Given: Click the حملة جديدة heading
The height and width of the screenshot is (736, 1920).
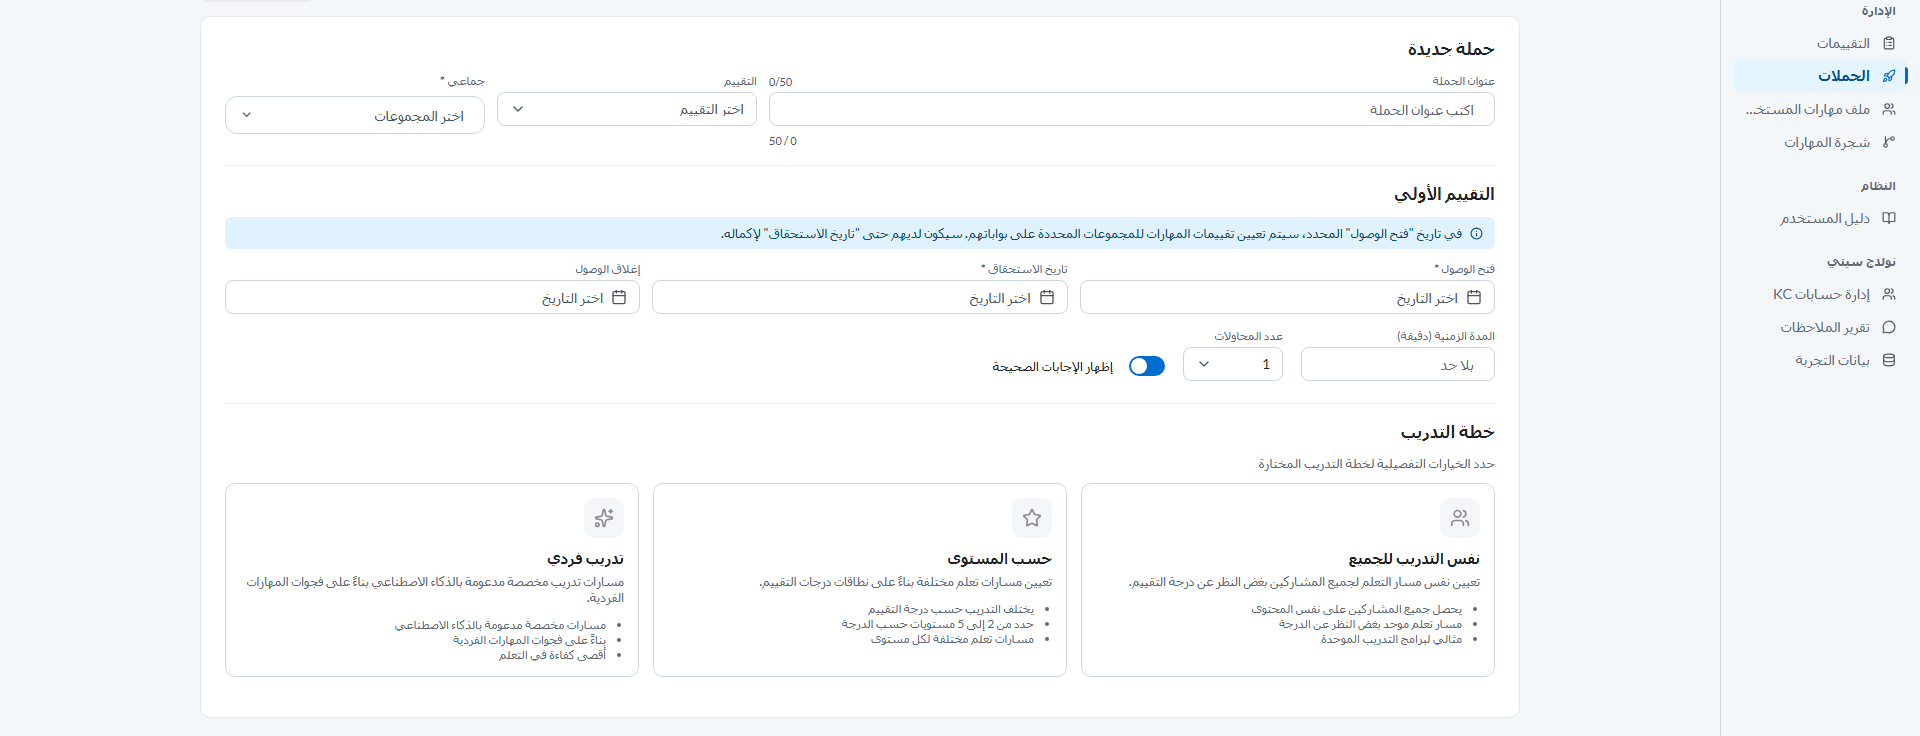Looking at the screenshot, I should 1451,49.
